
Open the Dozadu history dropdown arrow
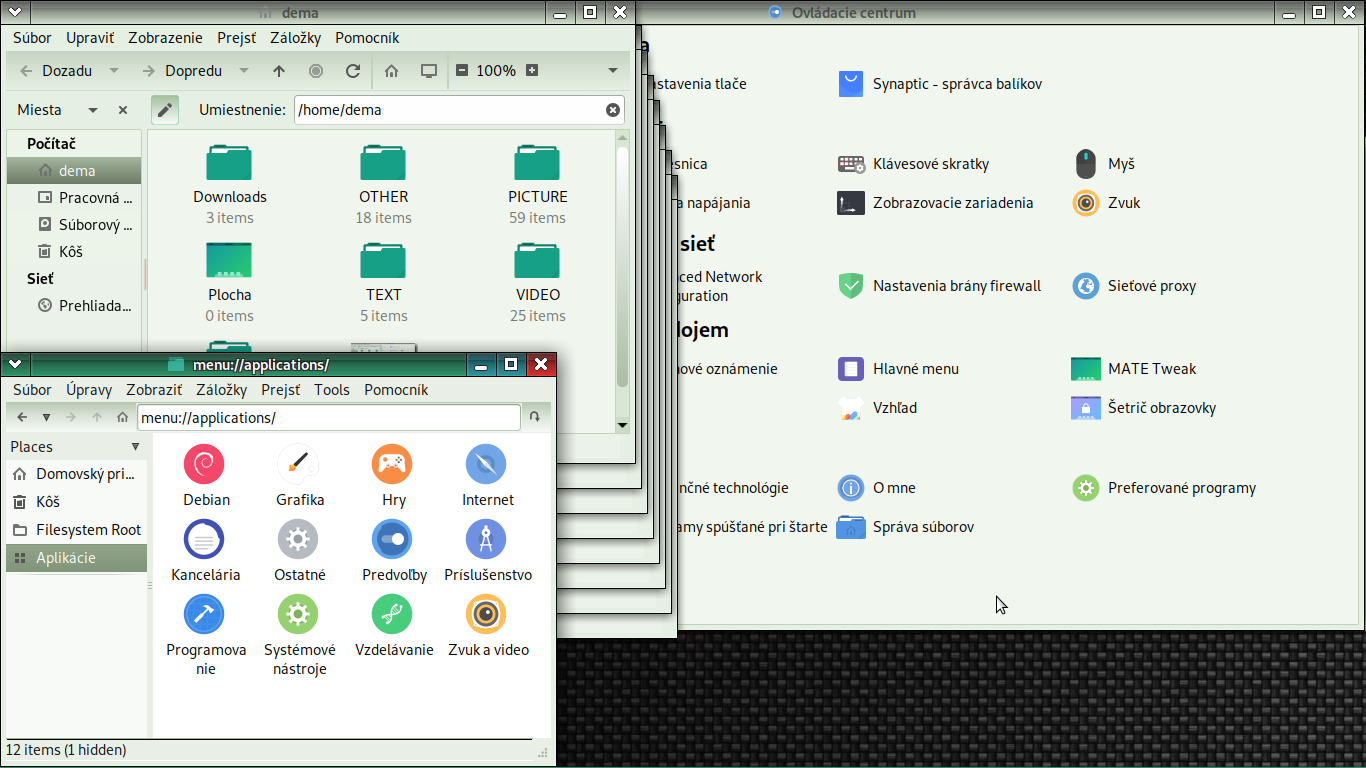pos(114,71)
